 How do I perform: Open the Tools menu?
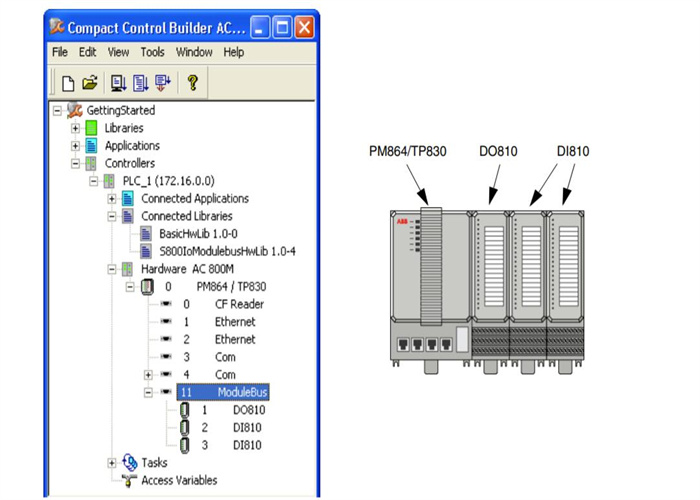click(153, 52)
